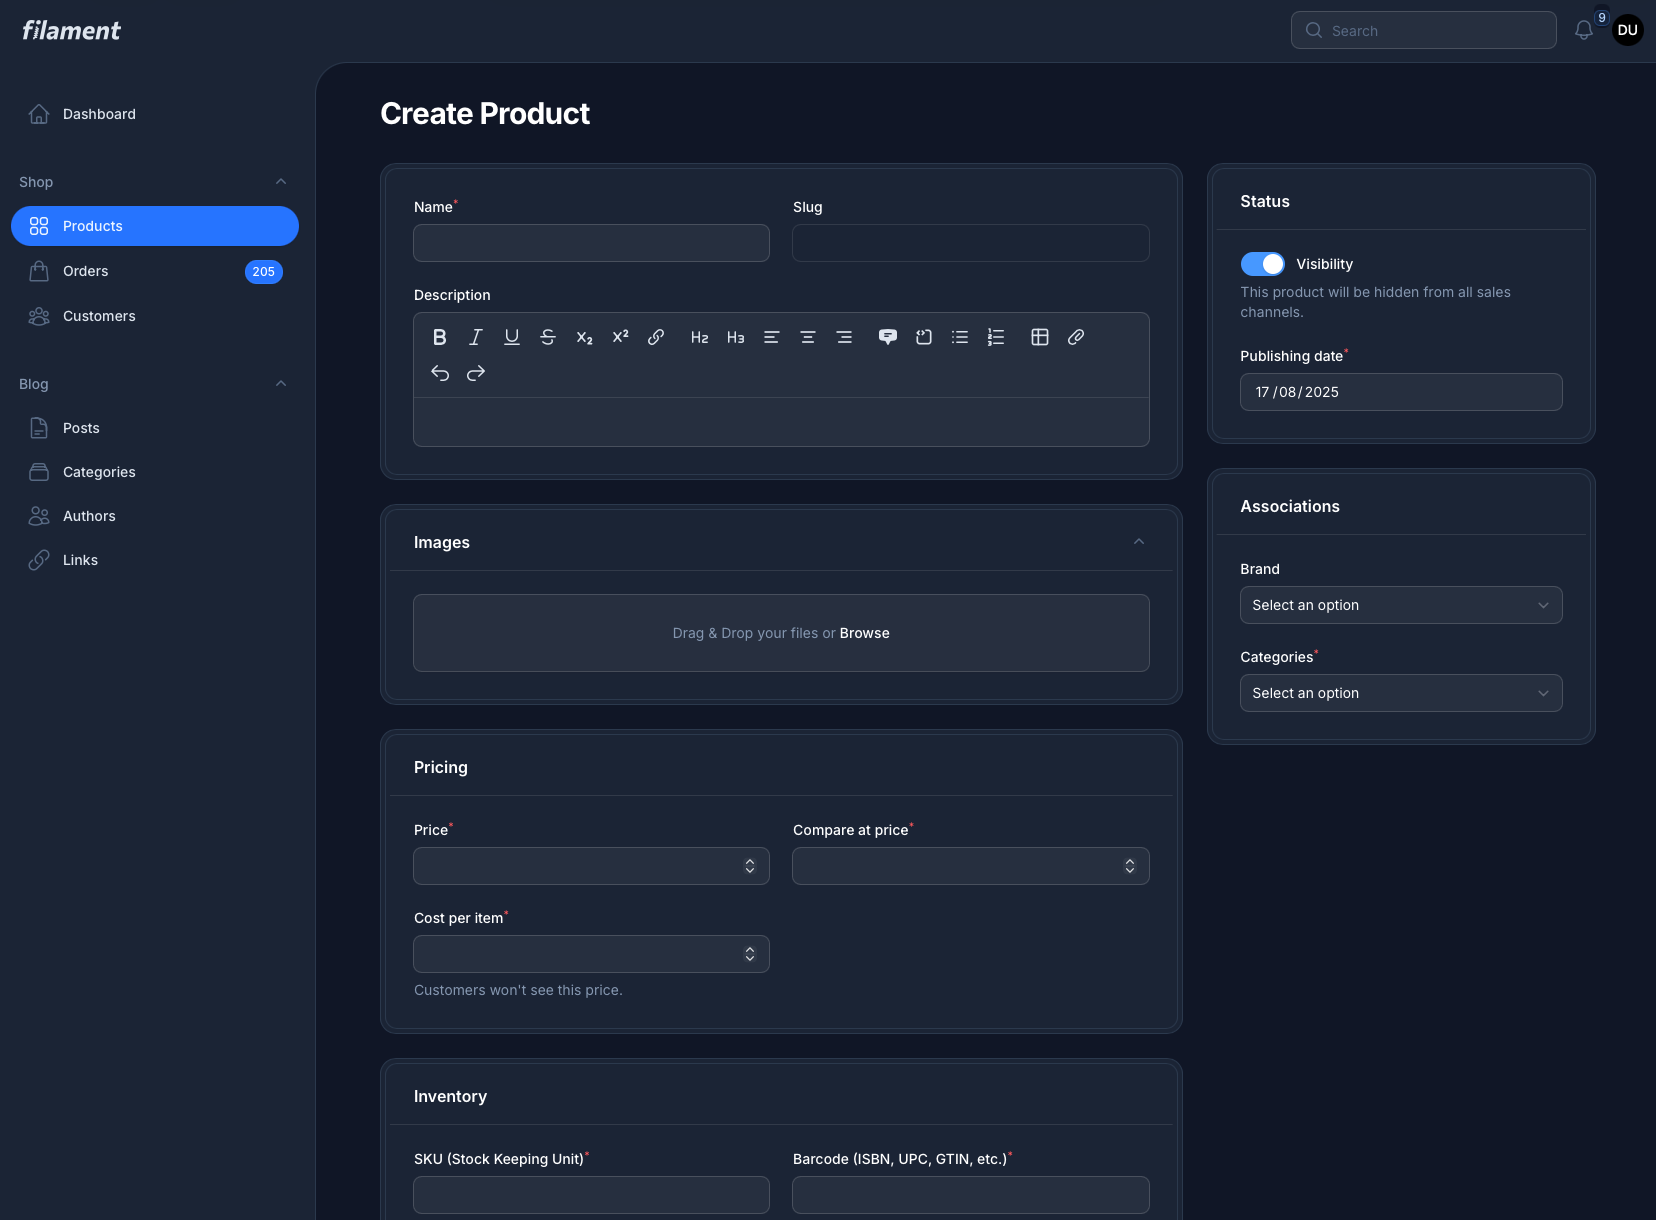Image resolution: width=1656 pixels, height=1220 pixels.
Task: Apply H2 heading in Description editor
Action: point(699,337)
